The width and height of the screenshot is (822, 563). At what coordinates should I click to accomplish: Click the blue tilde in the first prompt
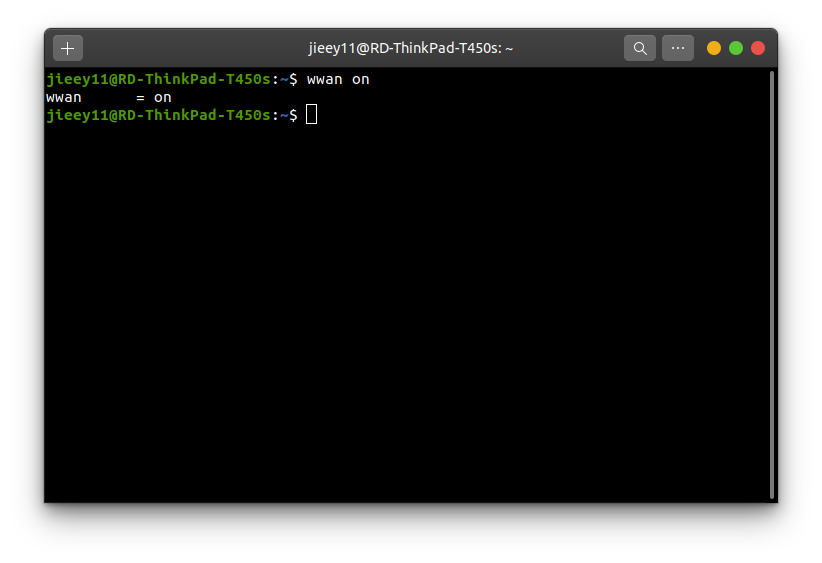coord(284,79)
